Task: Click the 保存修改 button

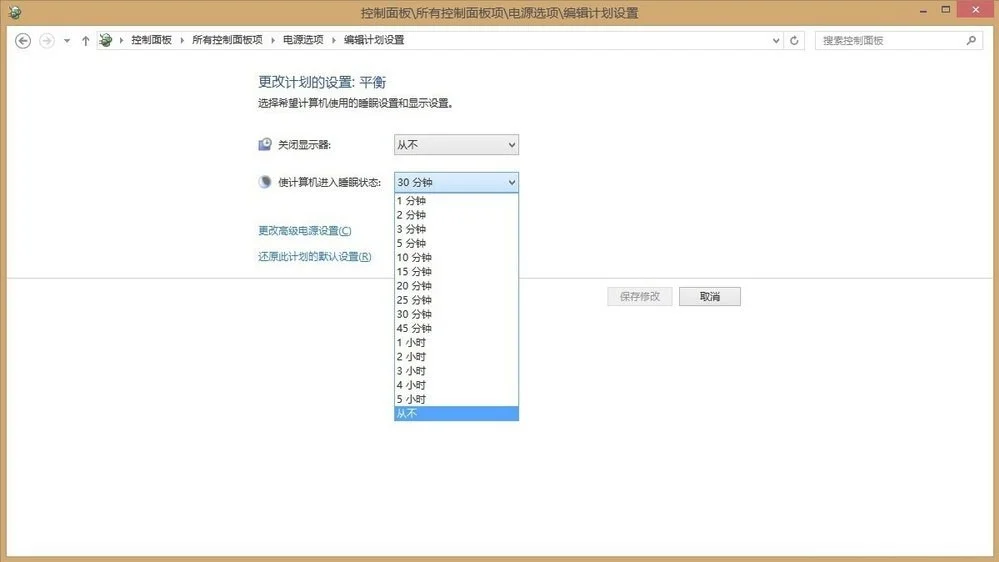Action: 640,296
